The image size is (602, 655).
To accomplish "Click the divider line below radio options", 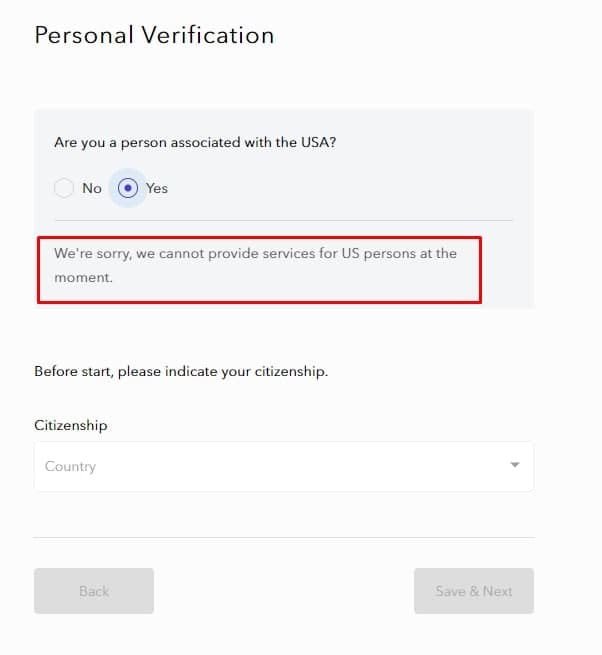I will point(283,220).
